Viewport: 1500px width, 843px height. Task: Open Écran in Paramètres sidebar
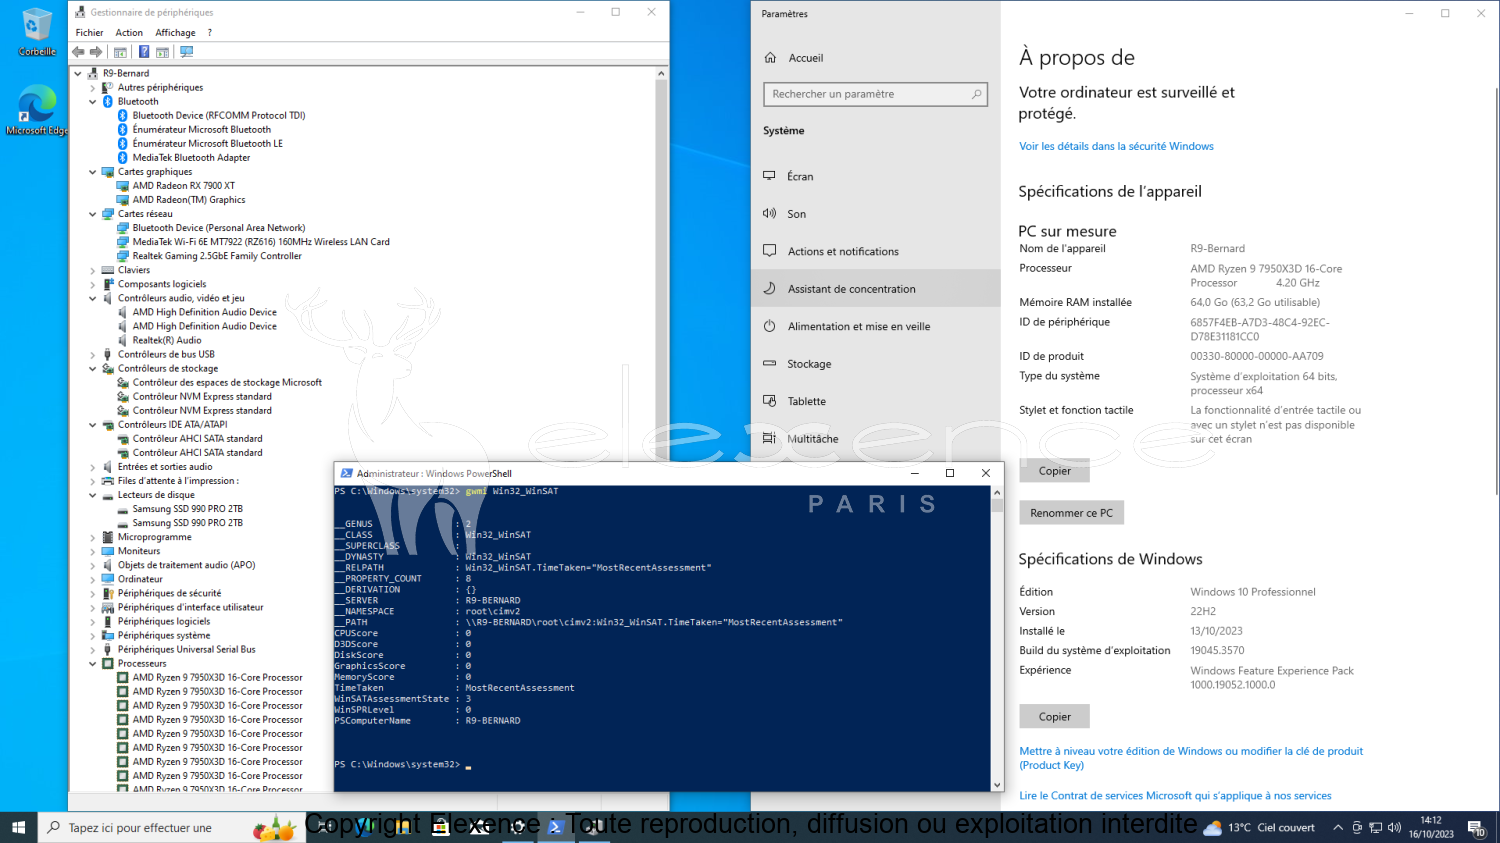(x=875, y=176)
